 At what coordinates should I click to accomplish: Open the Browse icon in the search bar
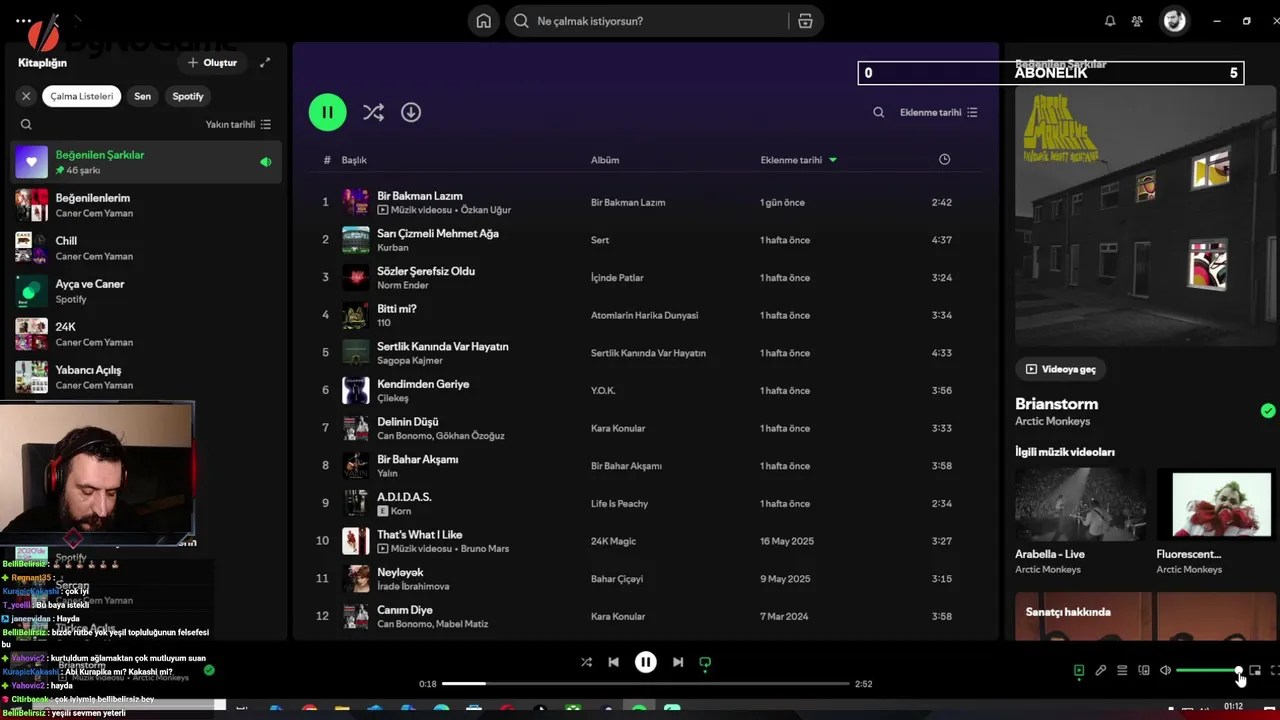[x=805, y=21]
